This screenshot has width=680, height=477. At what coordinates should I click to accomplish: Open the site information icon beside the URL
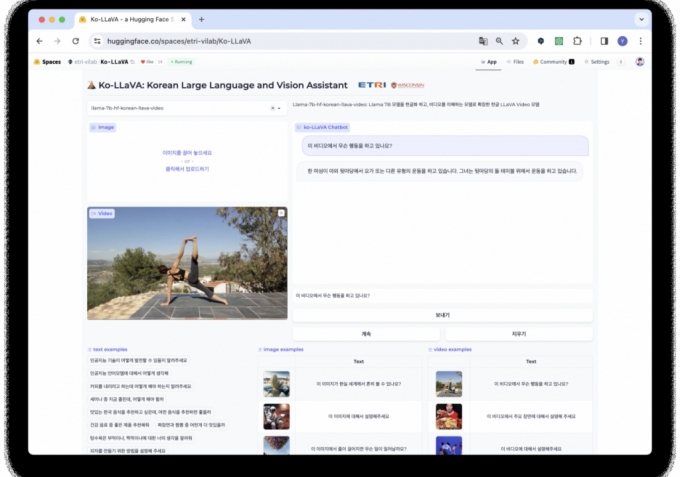(97, 41)
